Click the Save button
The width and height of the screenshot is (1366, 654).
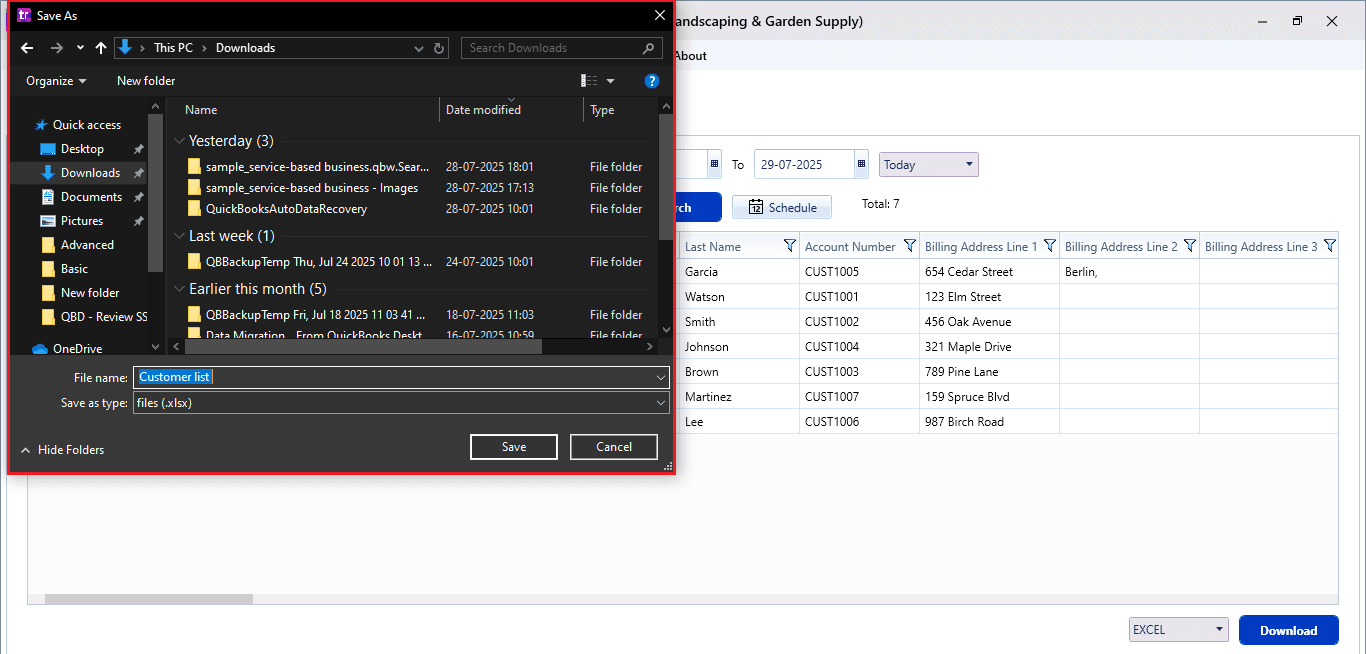tap(513, 446)
